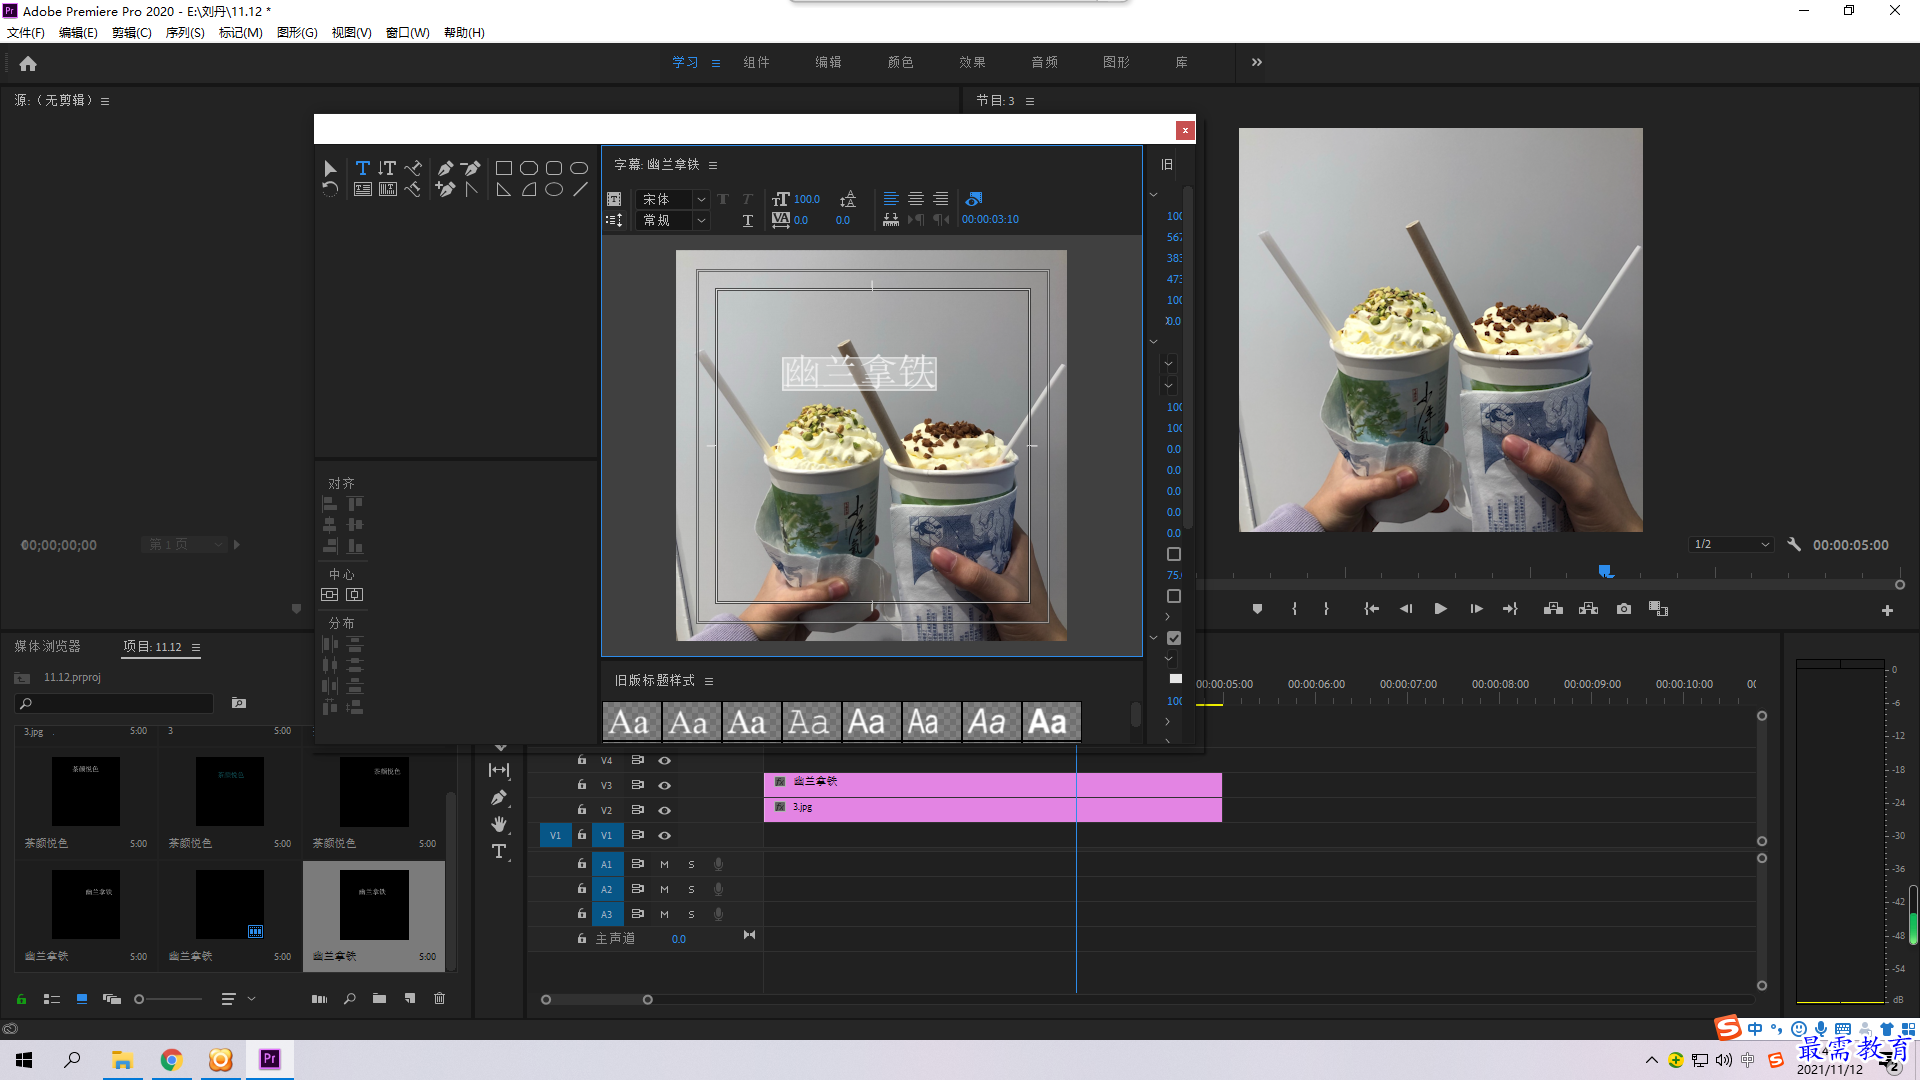Screen dimensions: 1920x1080
Task: Click Mark In bracket button
Action: (x=1294, y=609)
